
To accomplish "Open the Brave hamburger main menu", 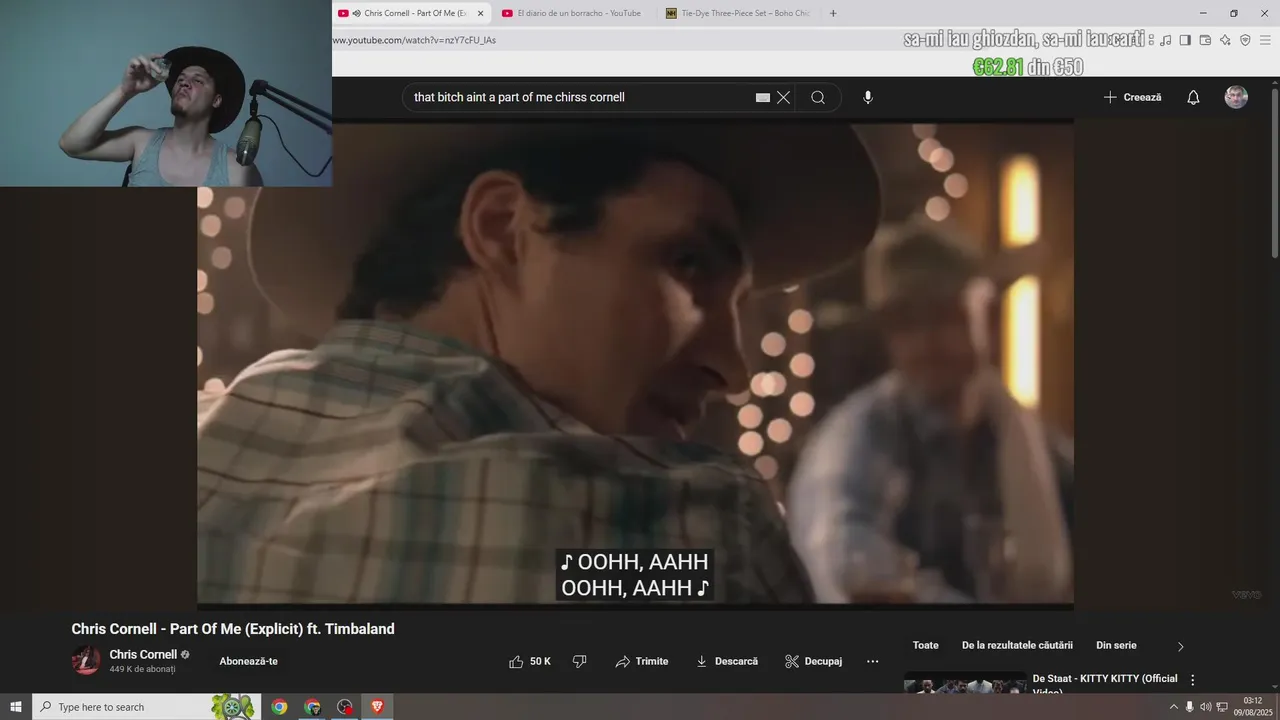I will pyautogui.click(x=1265, y=40).
